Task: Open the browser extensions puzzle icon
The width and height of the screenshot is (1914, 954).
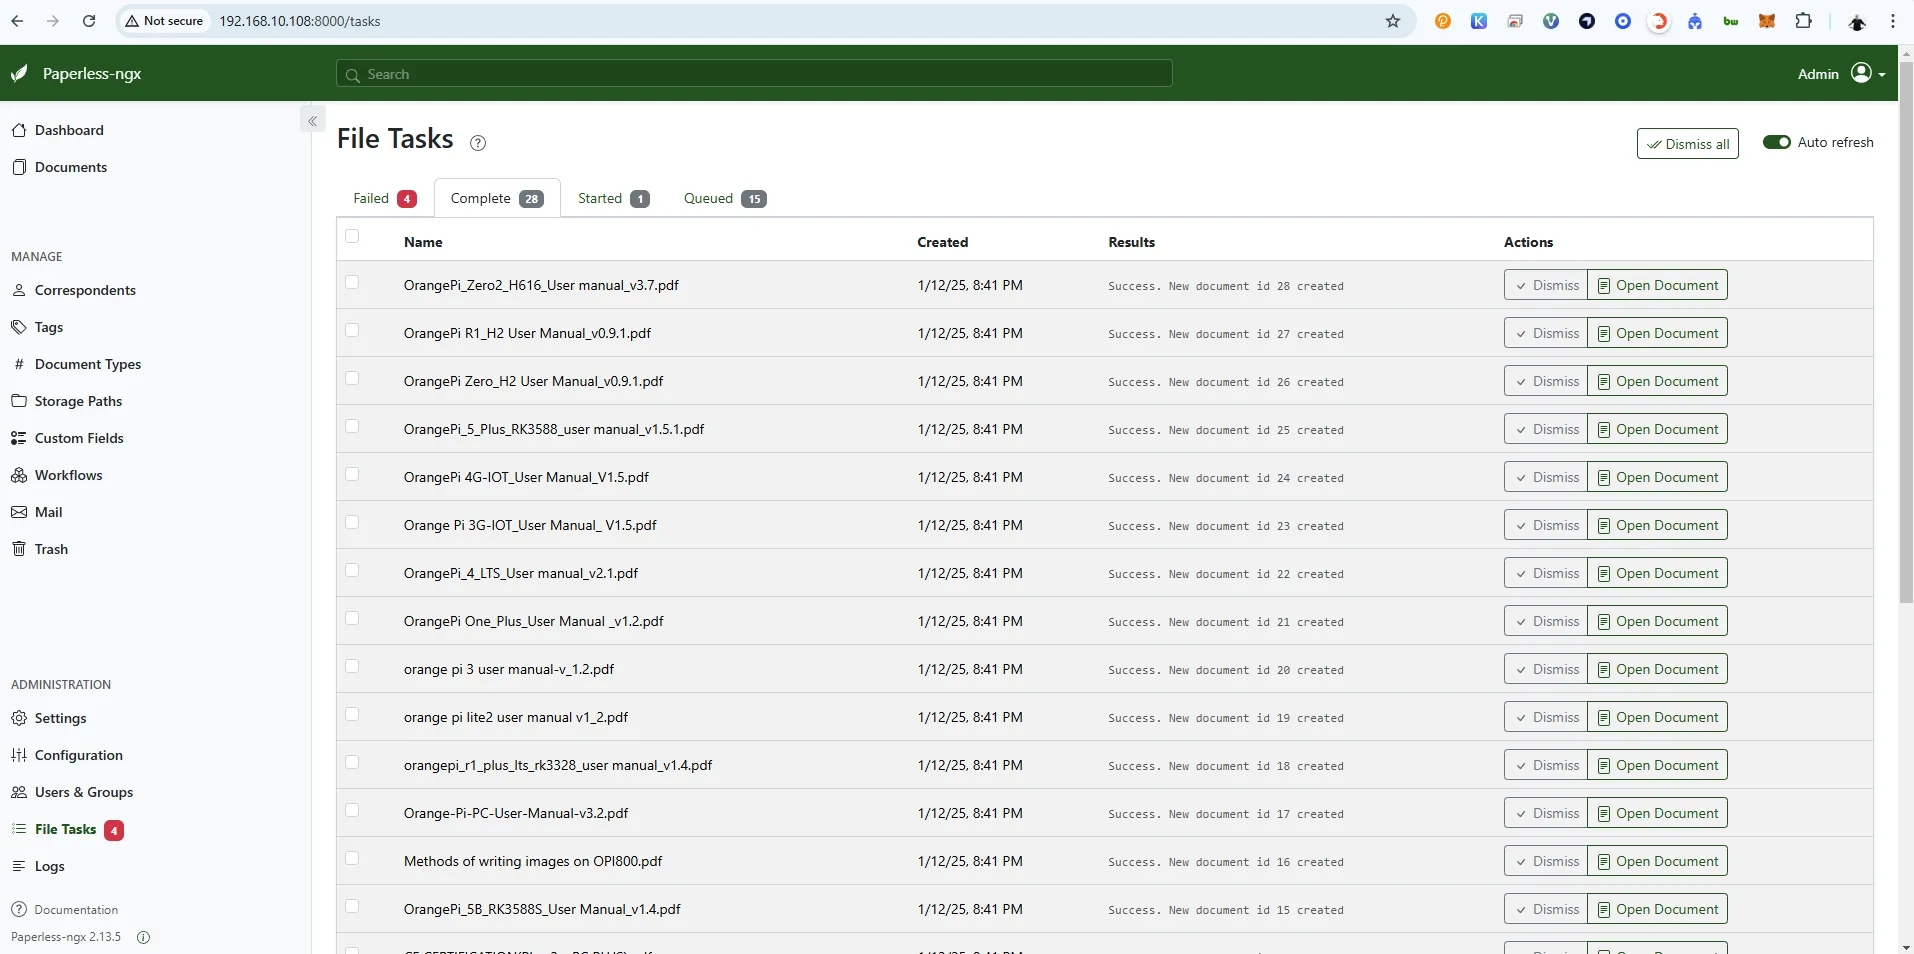Action: click(x=1803, y=21)
